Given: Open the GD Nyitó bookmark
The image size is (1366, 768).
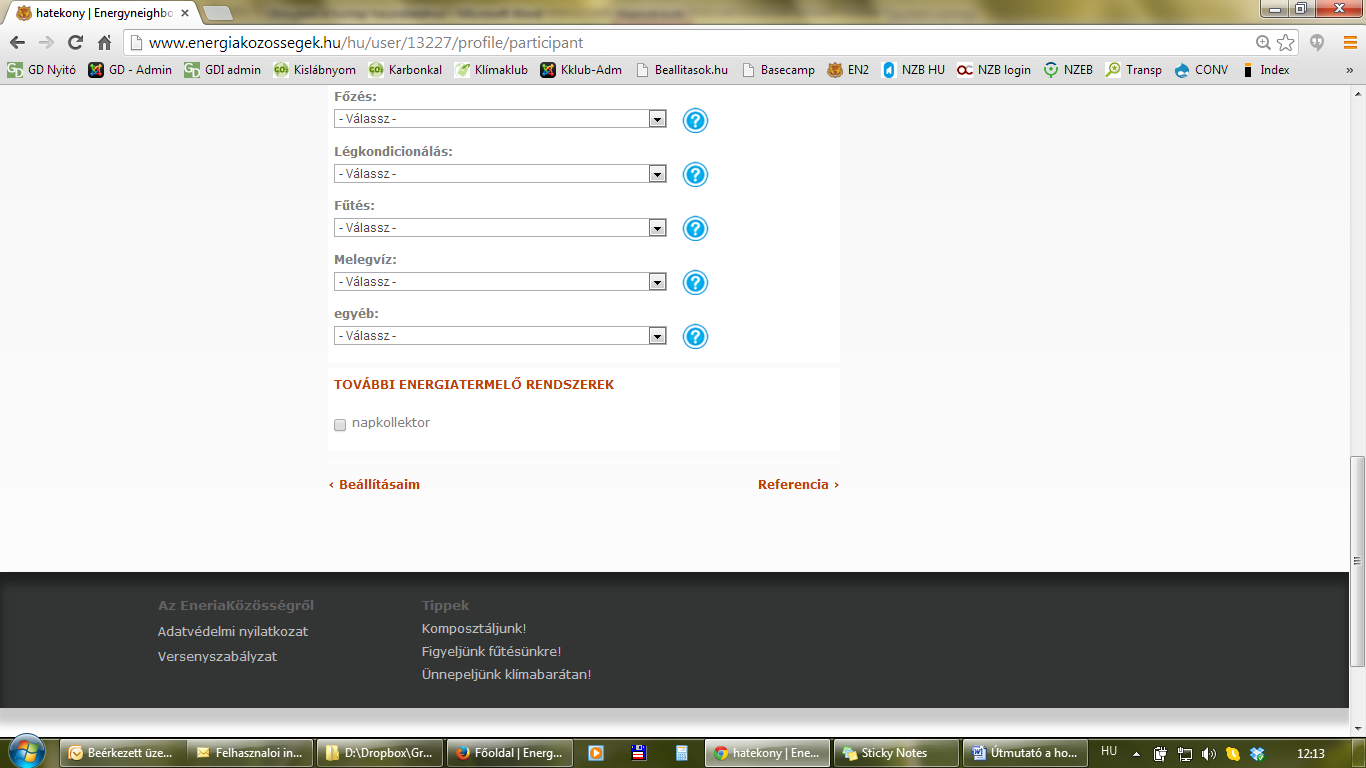Looking at the screenshot, I should pos(42,70).
